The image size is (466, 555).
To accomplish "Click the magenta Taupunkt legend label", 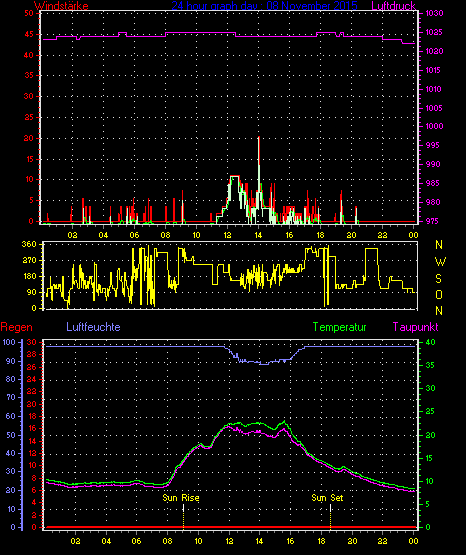I will (415, 327).
